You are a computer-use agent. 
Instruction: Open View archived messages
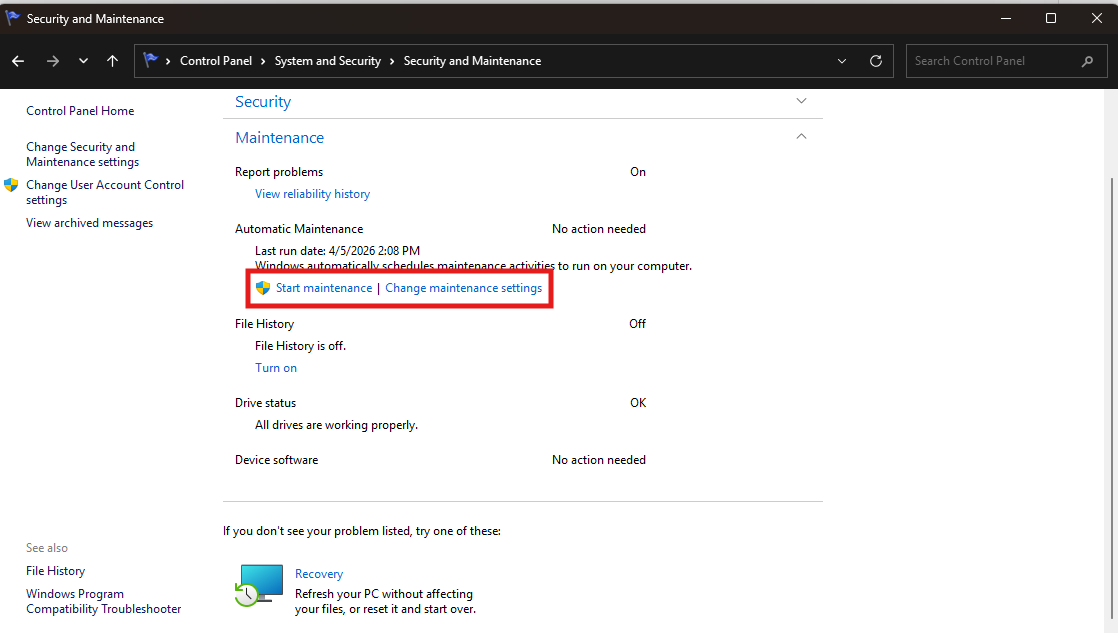coord(90,223)
